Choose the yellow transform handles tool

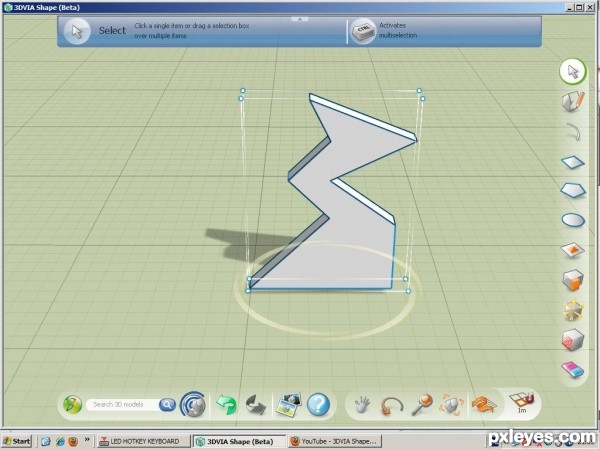coord(573,310)
